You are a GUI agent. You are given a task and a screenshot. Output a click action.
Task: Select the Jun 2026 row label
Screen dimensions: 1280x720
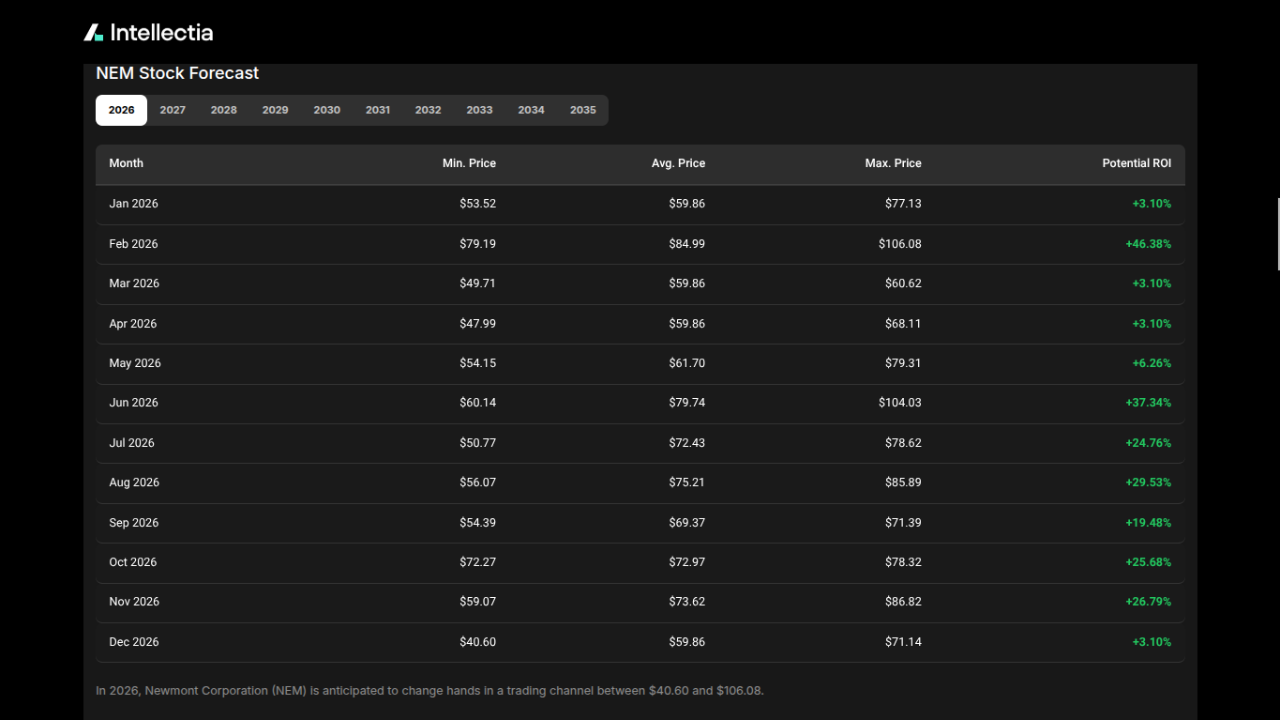pyautogui.click(x=134, y=403)
